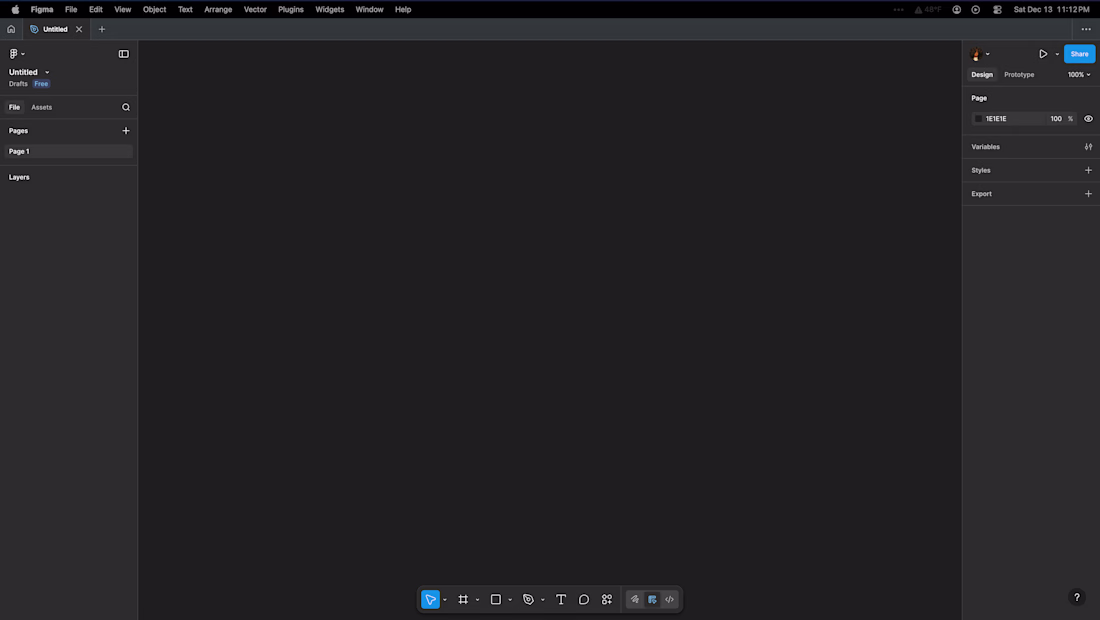The width and height of the screenshot is (1100, 620).
Task: Collapse the left sidebar panel
Action: (x=123, y=54)
